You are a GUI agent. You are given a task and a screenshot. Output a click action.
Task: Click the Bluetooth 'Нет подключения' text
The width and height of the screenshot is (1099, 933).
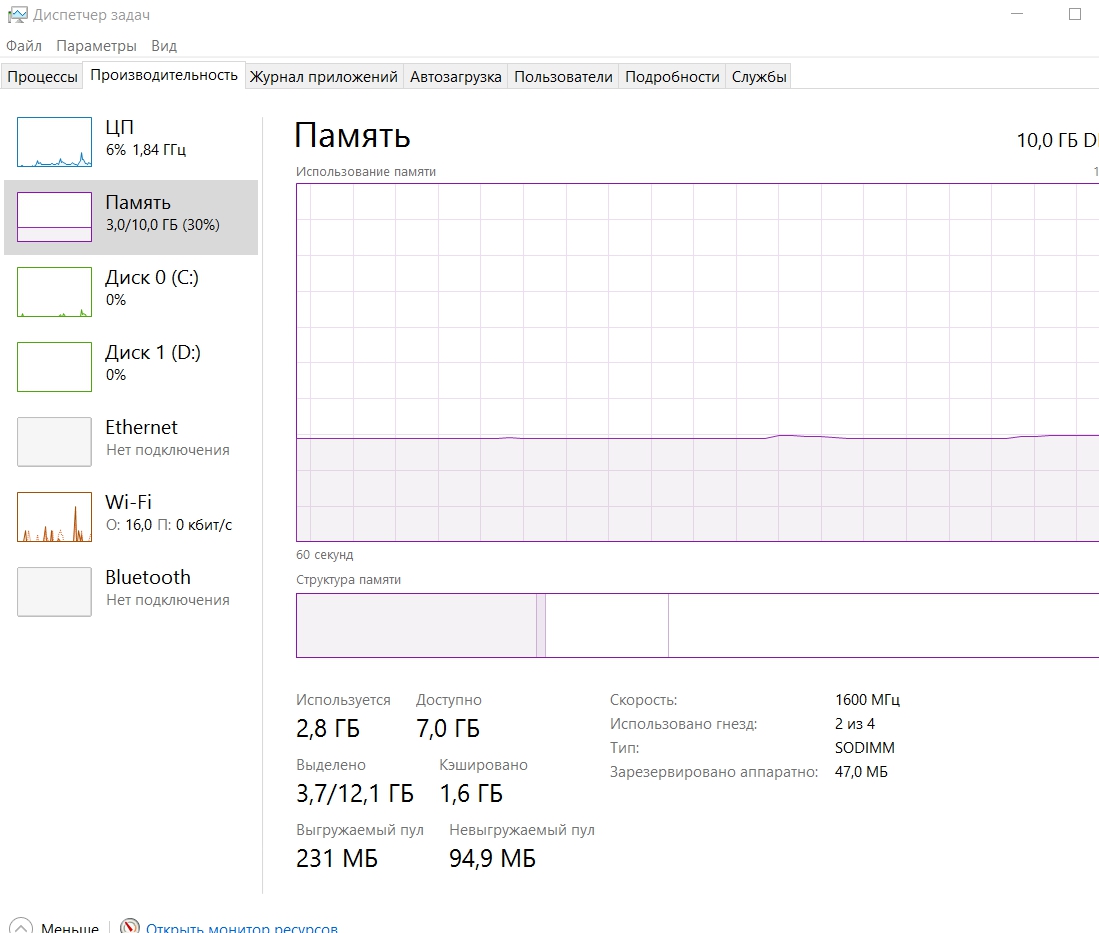coord(168,600)
